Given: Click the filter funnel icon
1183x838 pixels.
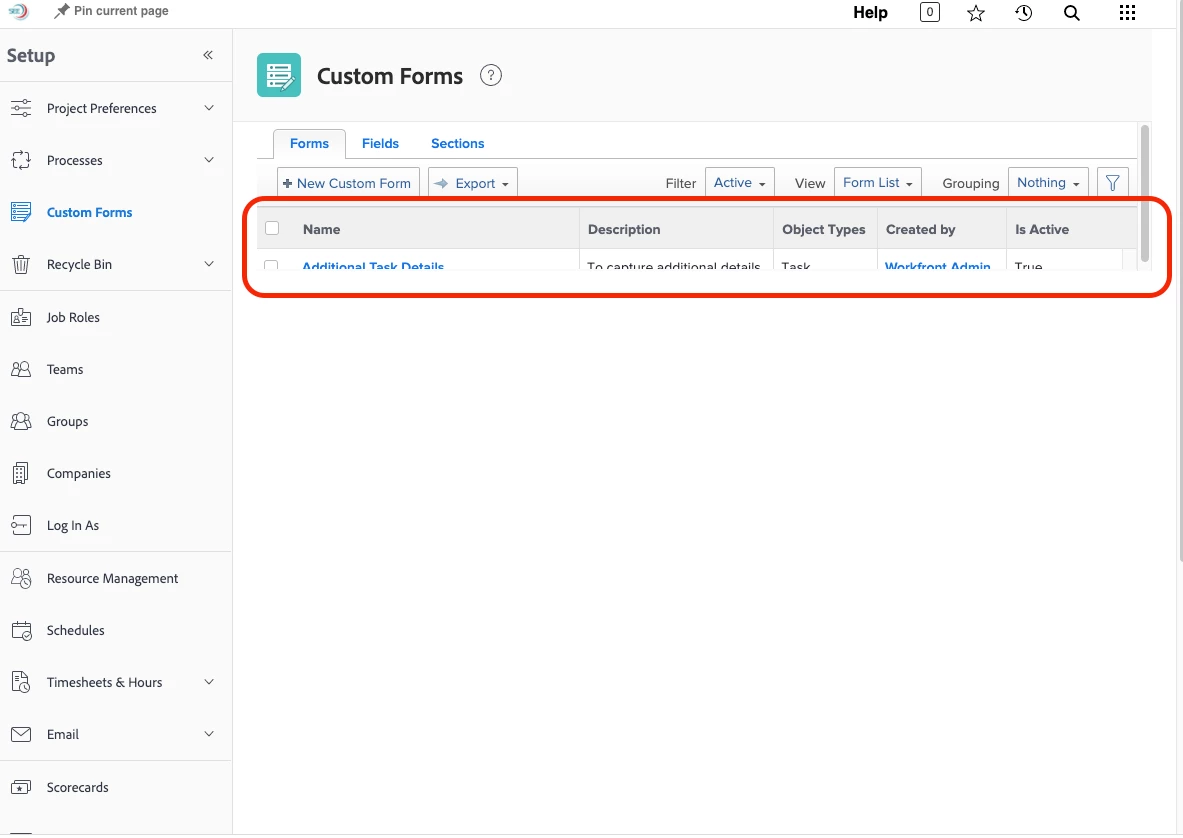Looking at the screenshot, I should (x=1112, y=183).
